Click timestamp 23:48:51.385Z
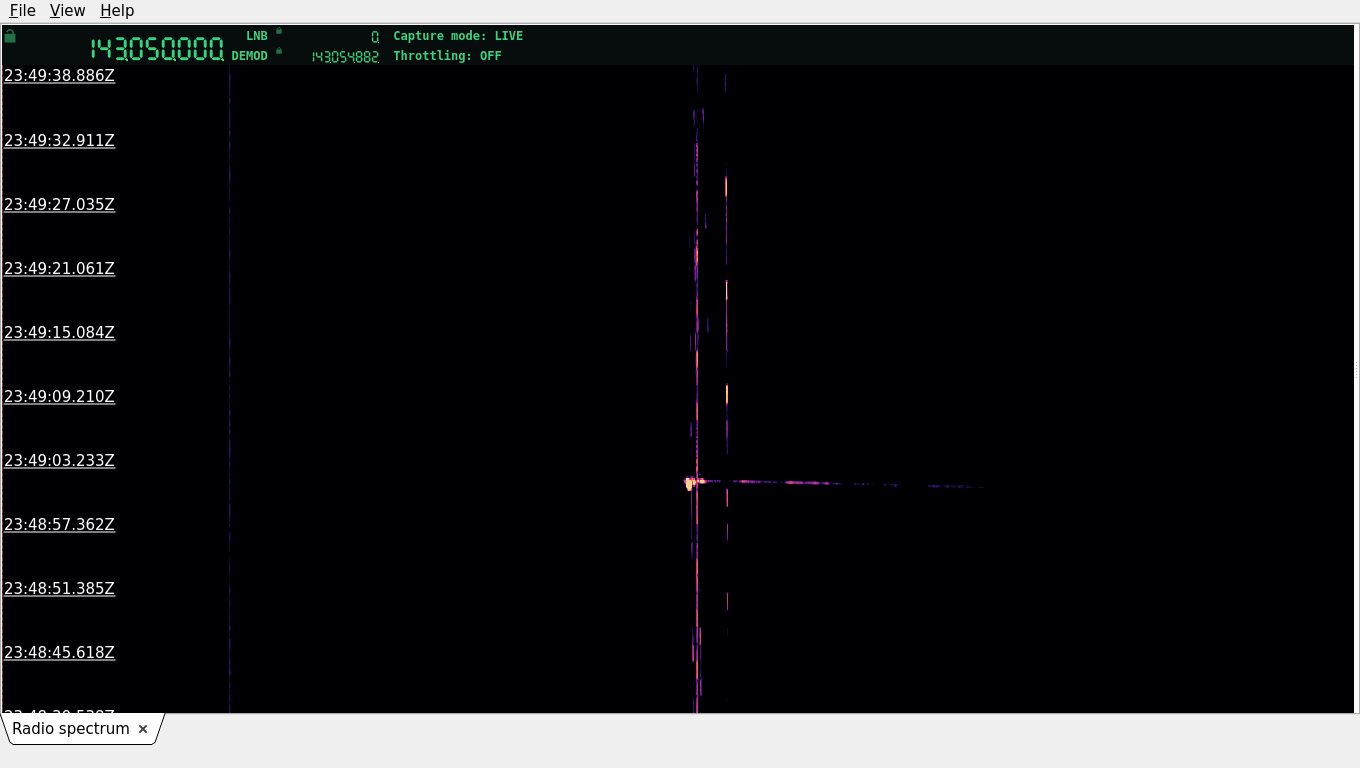This screenshot has height=768, width=1360. point(59,589)
